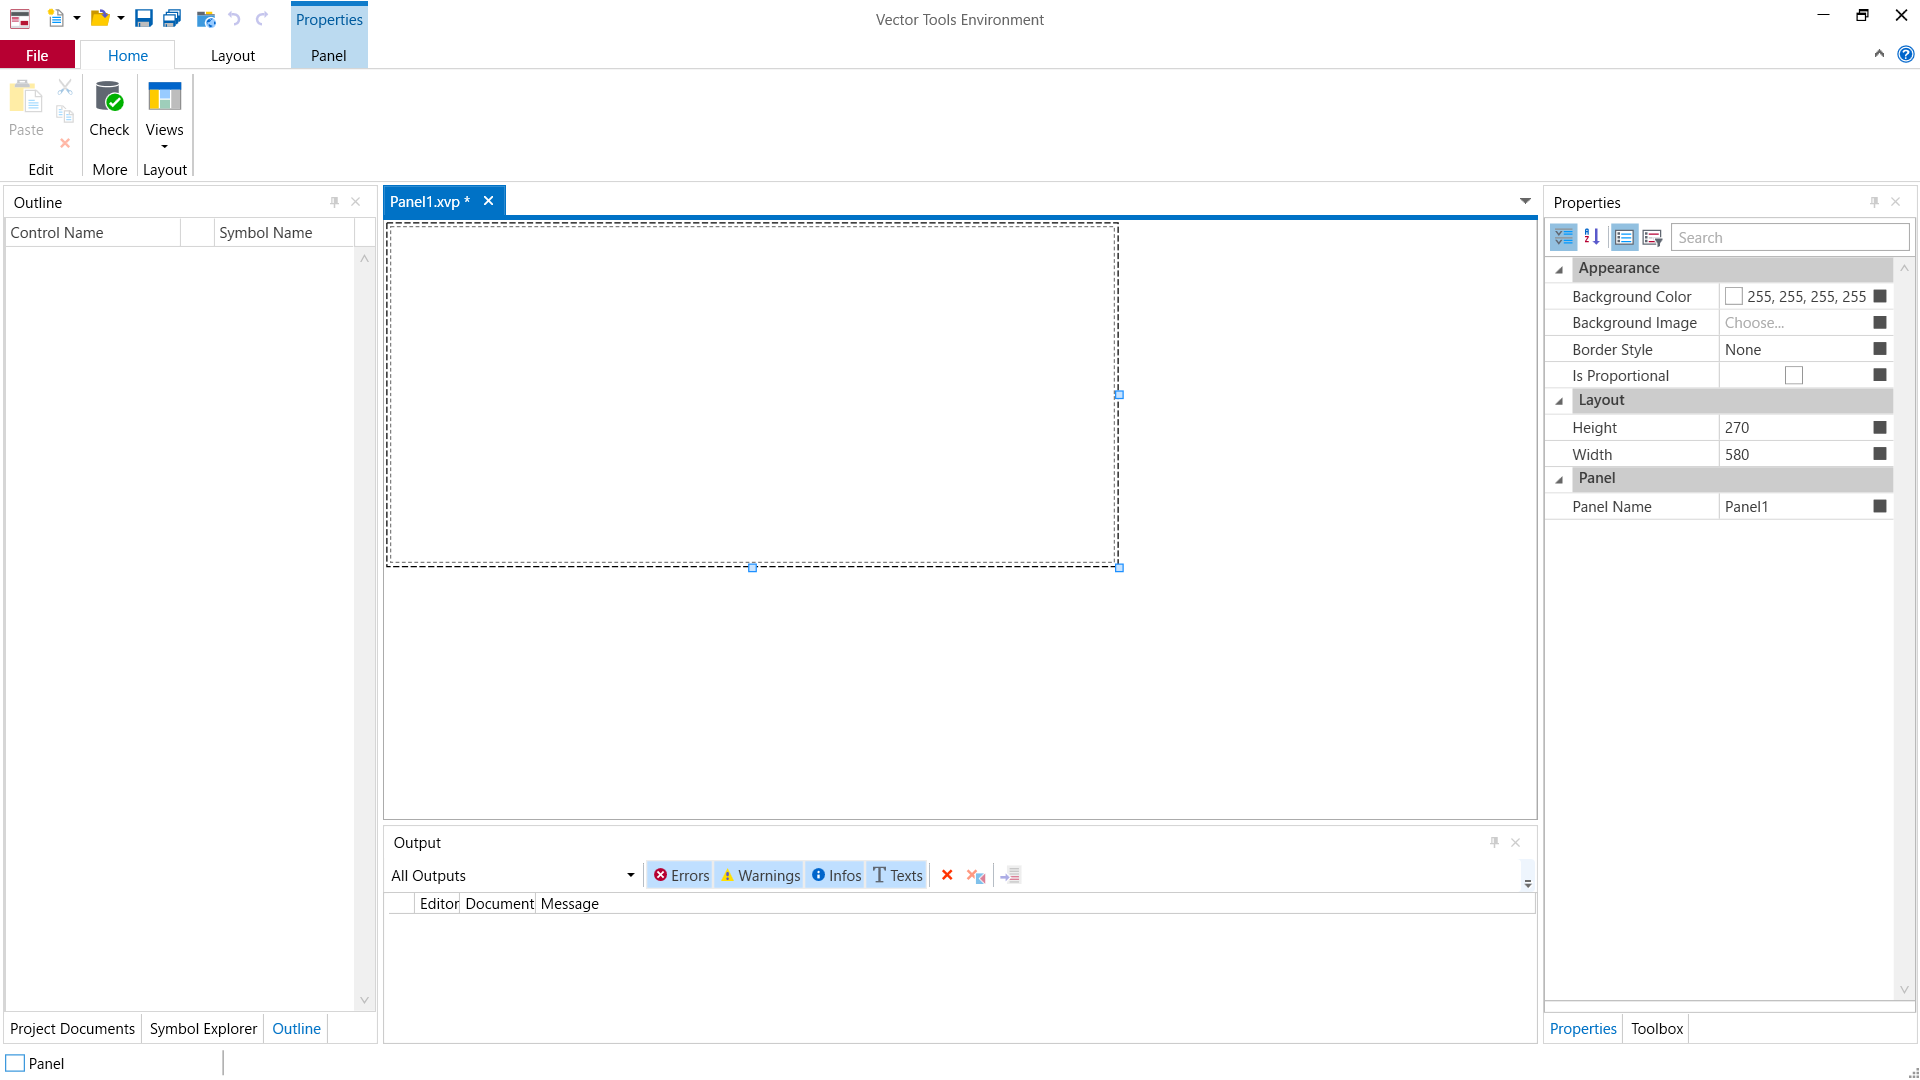
Task: Switch to the Toolbox tab
Action: (1657, 1028)
